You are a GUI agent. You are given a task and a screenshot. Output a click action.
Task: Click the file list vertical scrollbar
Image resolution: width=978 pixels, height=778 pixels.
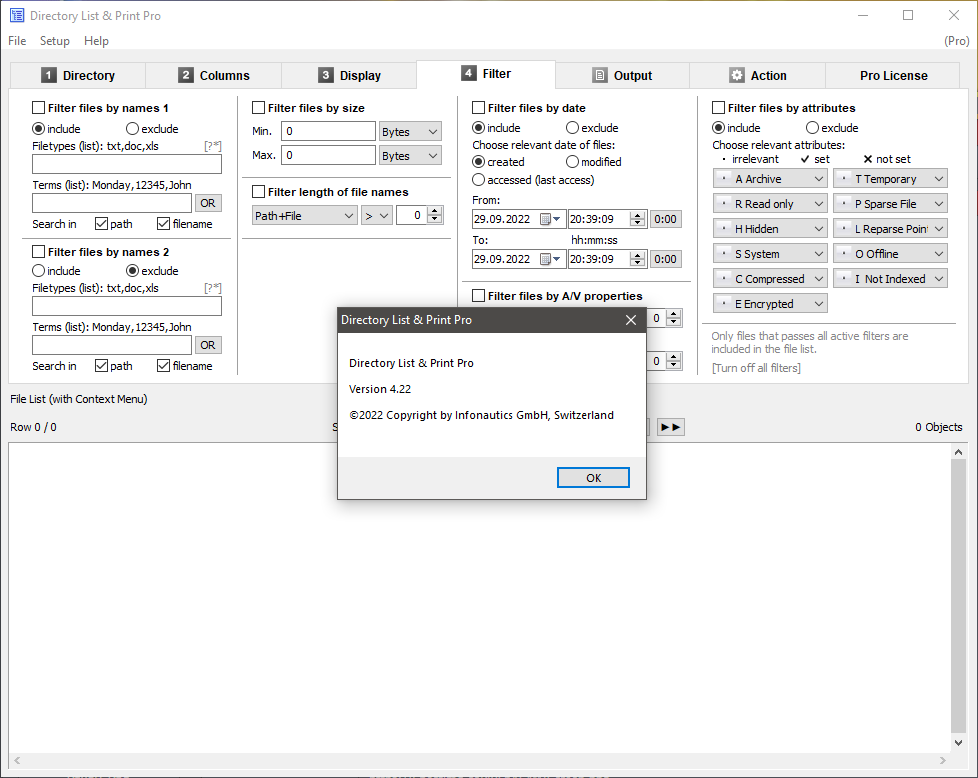pos(959,596)
